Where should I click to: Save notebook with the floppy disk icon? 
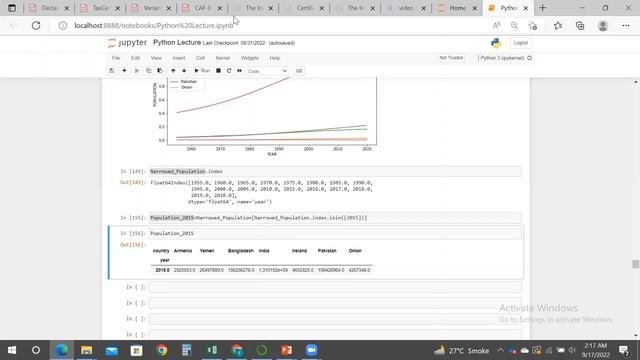[111, 71]
